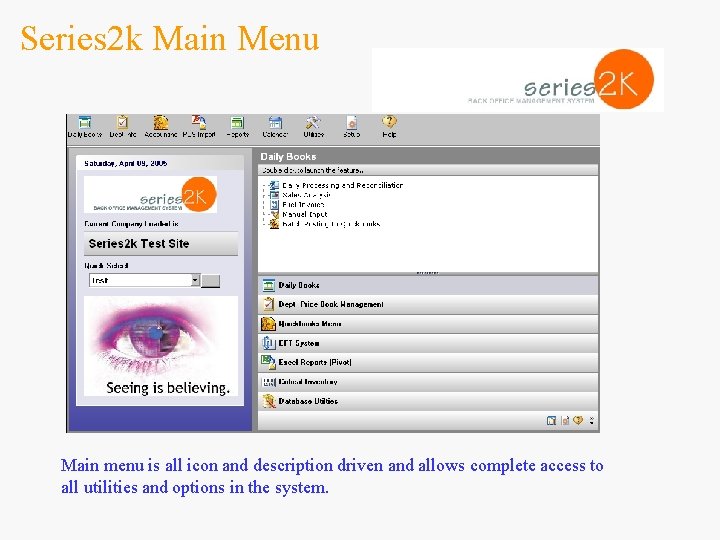720x540 pixels.
Task: Click the gray button beside Quick Select
Action: click(211, 281)
